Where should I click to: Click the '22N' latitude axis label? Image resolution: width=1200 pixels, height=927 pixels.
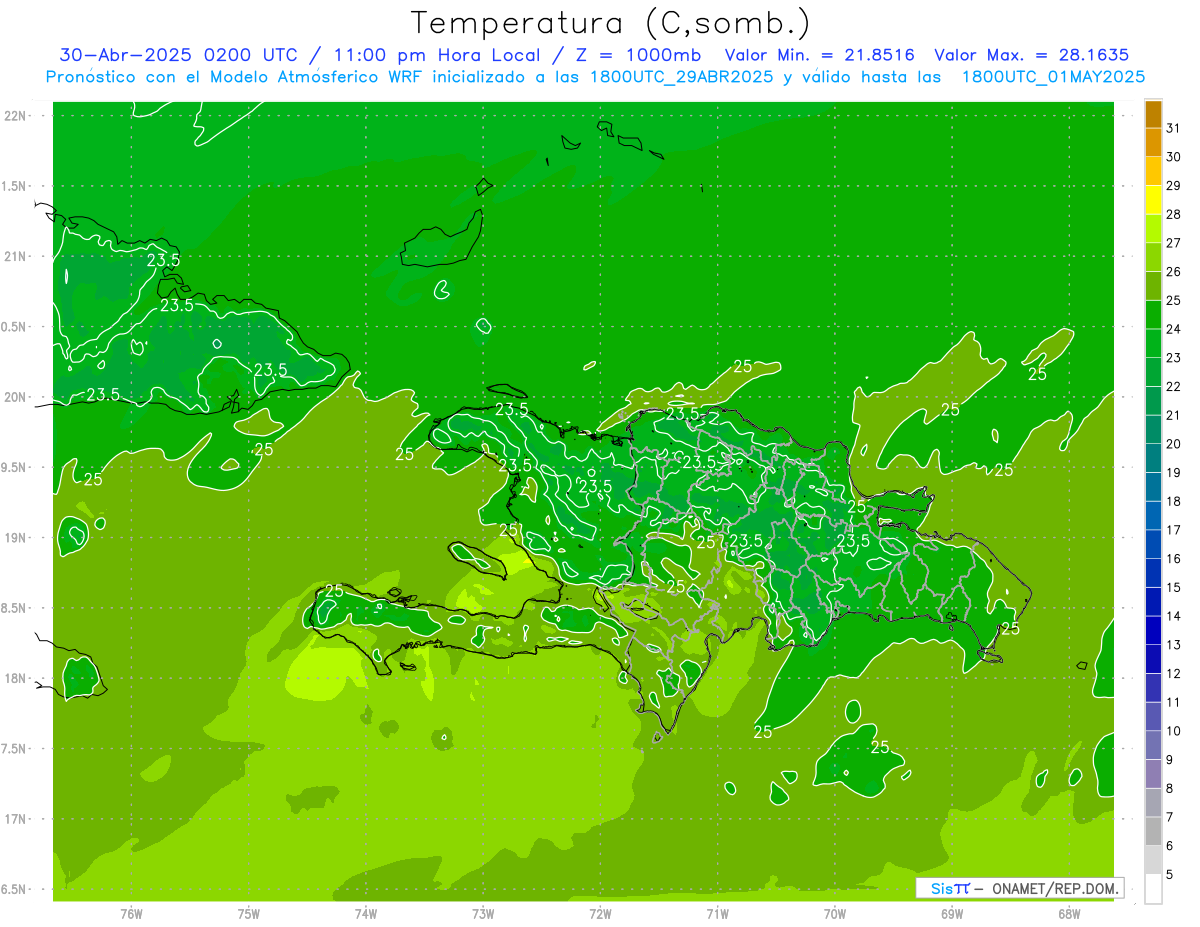point(16,116)
